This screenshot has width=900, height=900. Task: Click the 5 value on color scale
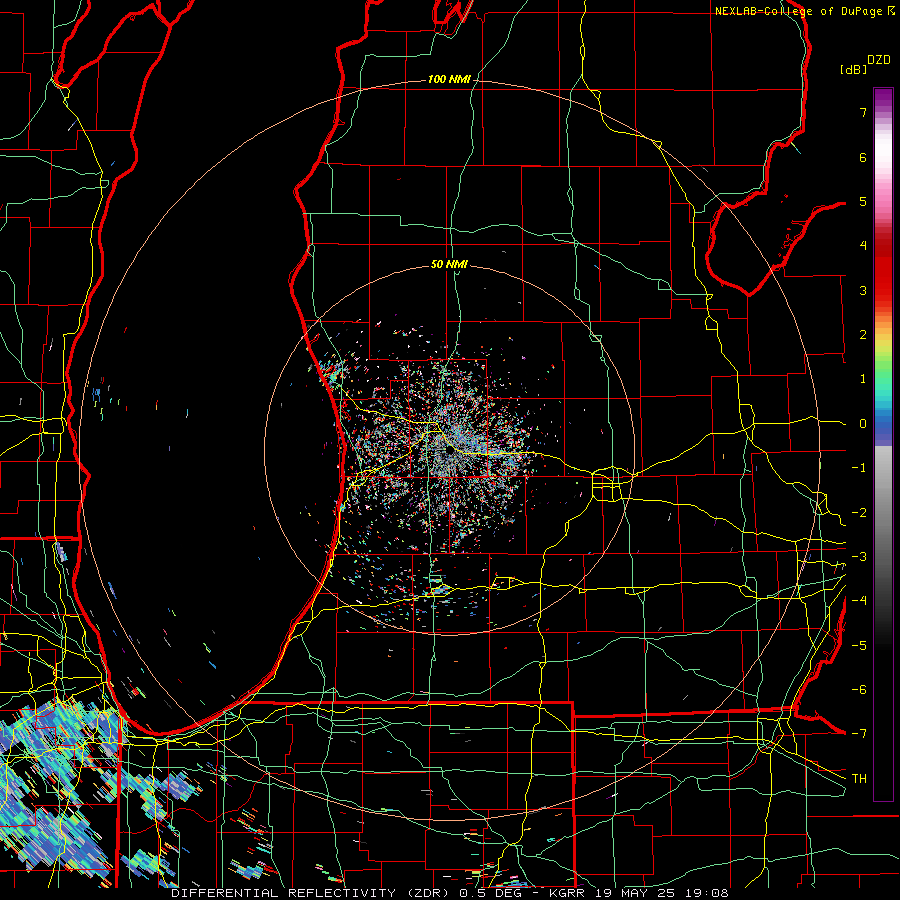tap(863, 201)
